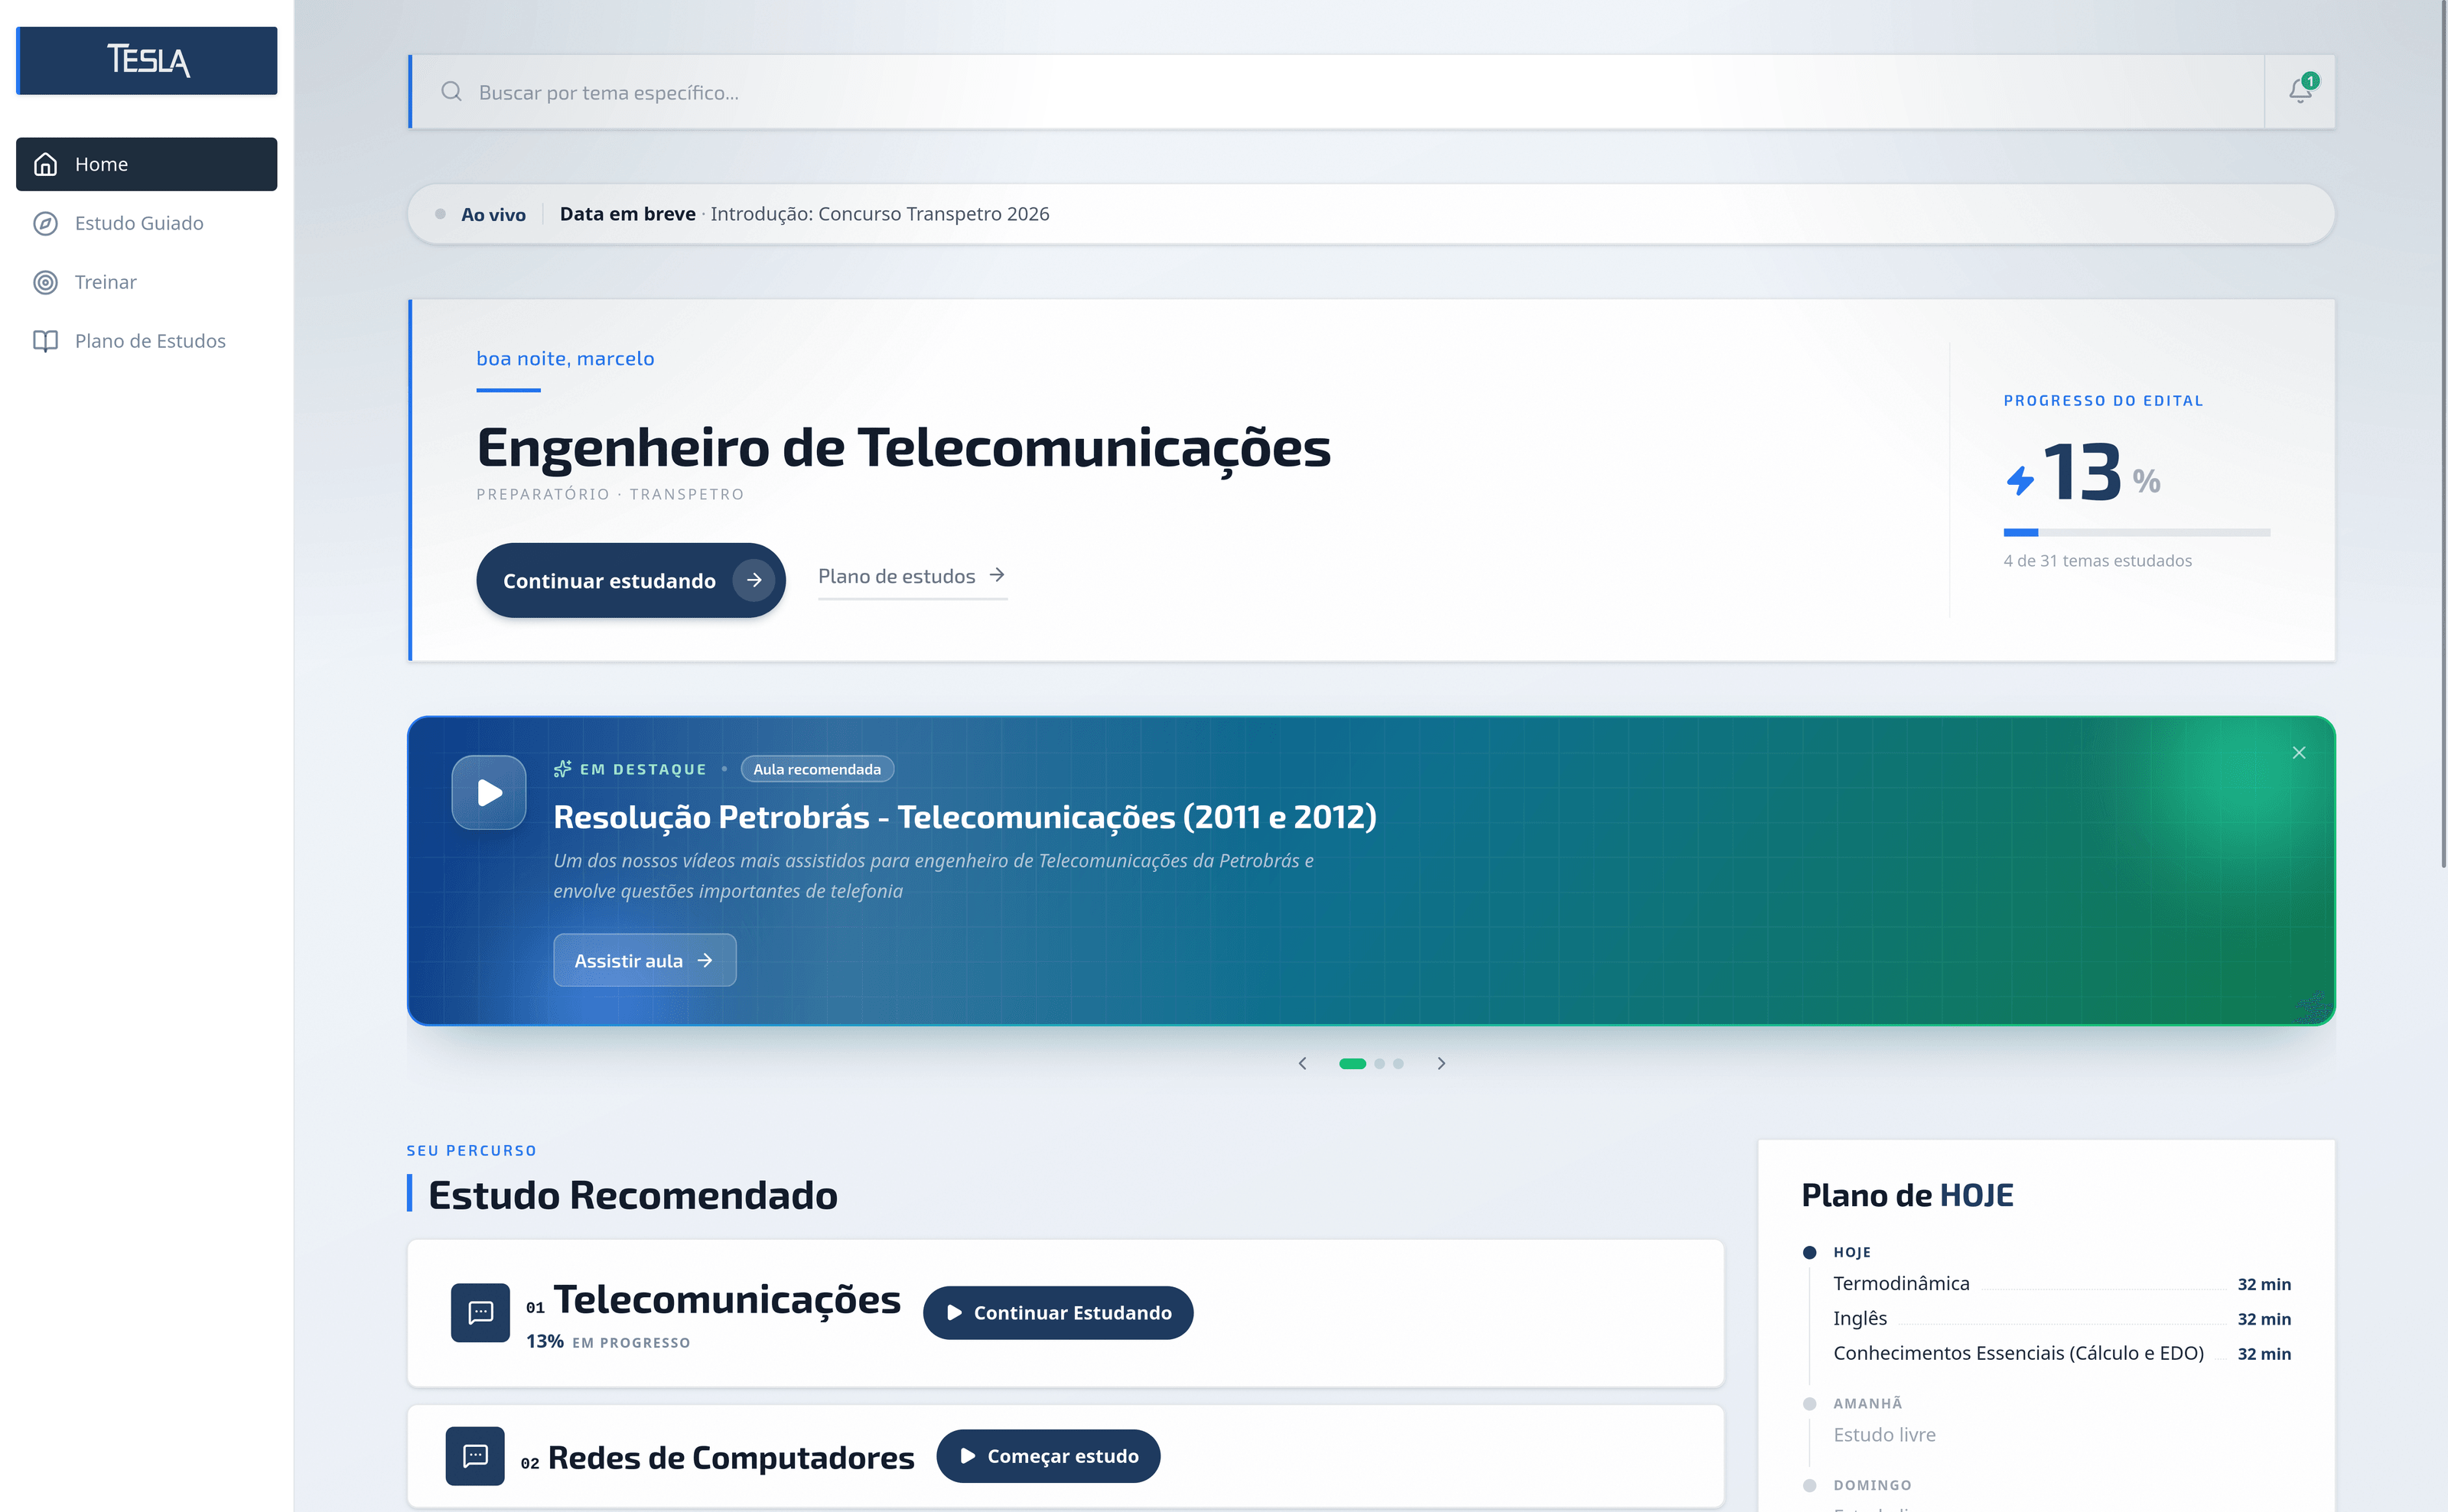Click the 'Aula recomendada' badge
Image resolution: width=2448 pixels, height=1512 pixels.
pyautogui.click(x=817, y=769)
